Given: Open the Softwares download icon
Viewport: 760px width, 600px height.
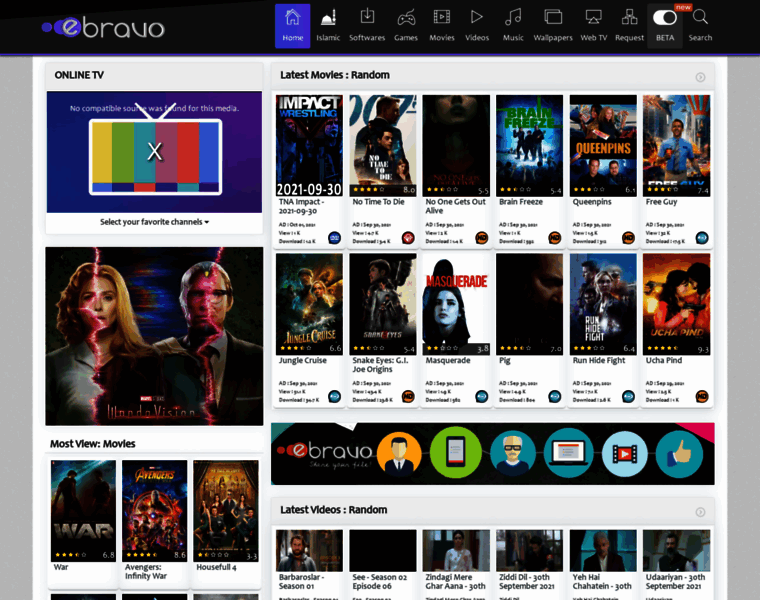Looking at the screenshot, I should (x=367, y=18).
